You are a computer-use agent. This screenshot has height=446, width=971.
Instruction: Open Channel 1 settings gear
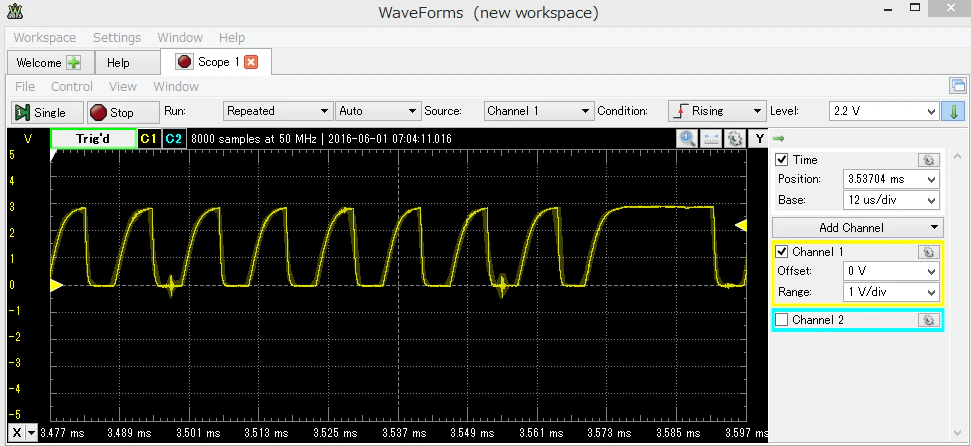928,251
